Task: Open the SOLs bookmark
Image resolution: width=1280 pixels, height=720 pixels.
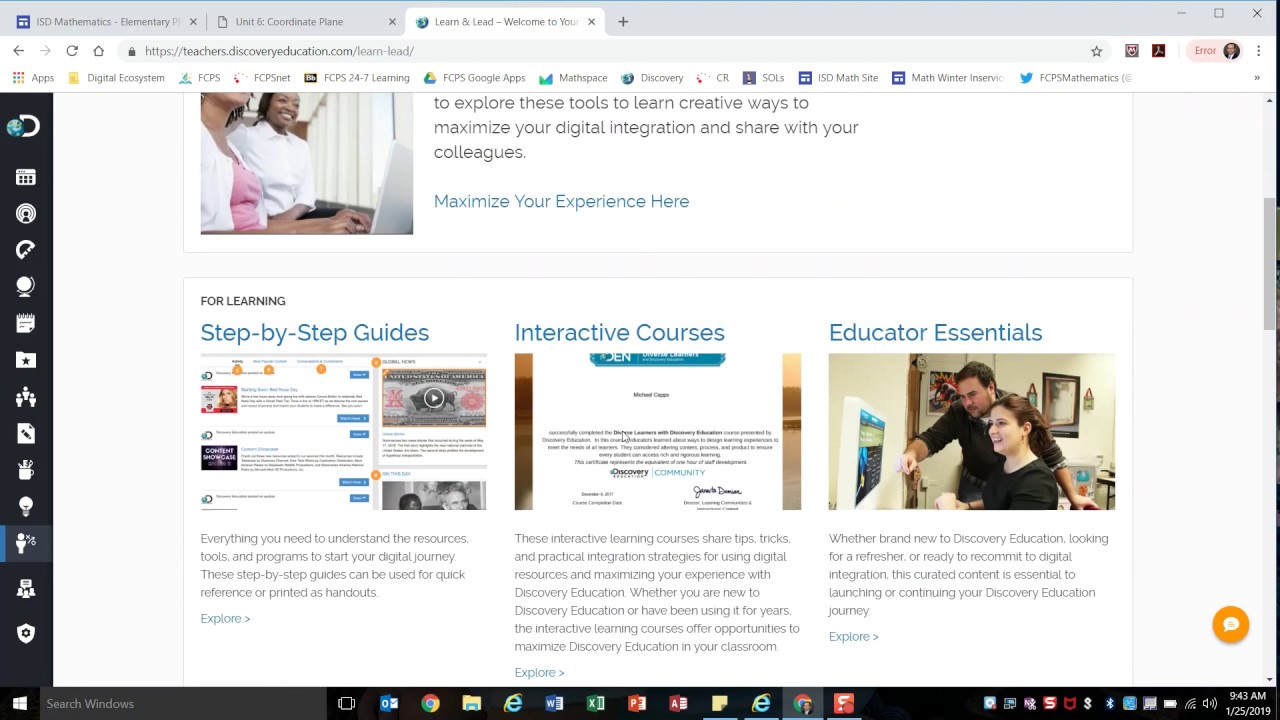Action: pyautogui.click(x=763, y=78)
